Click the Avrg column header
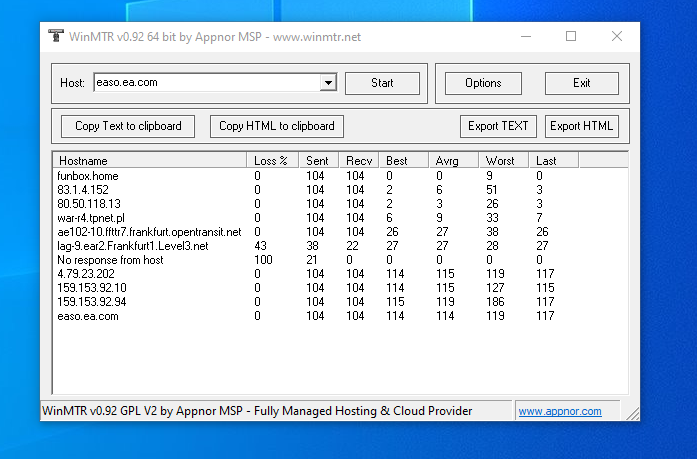 (x=453, y=160)
